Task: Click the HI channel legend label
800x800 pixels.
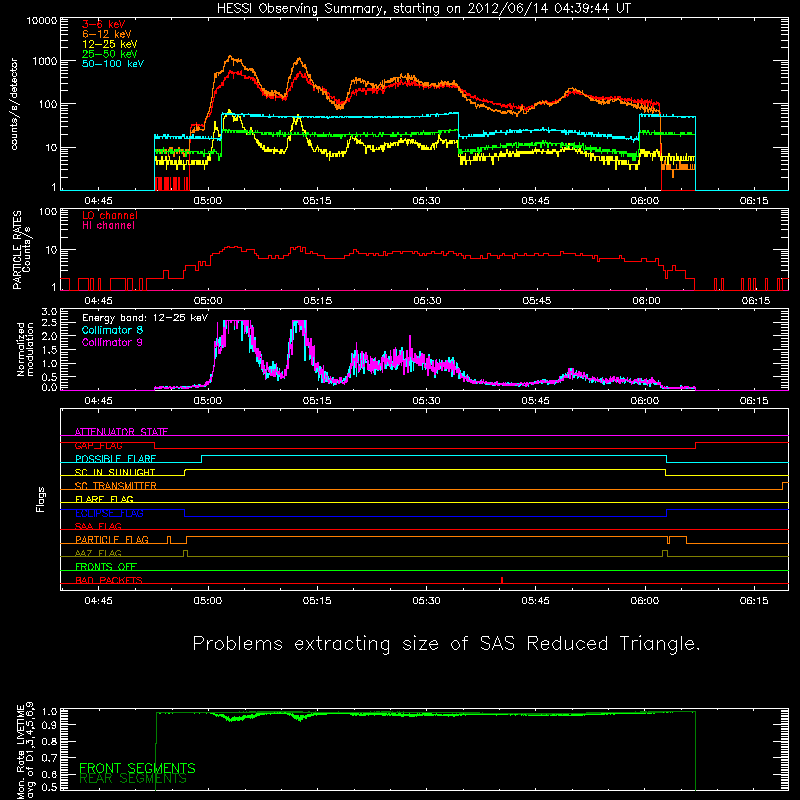Action: pos(108,225)
